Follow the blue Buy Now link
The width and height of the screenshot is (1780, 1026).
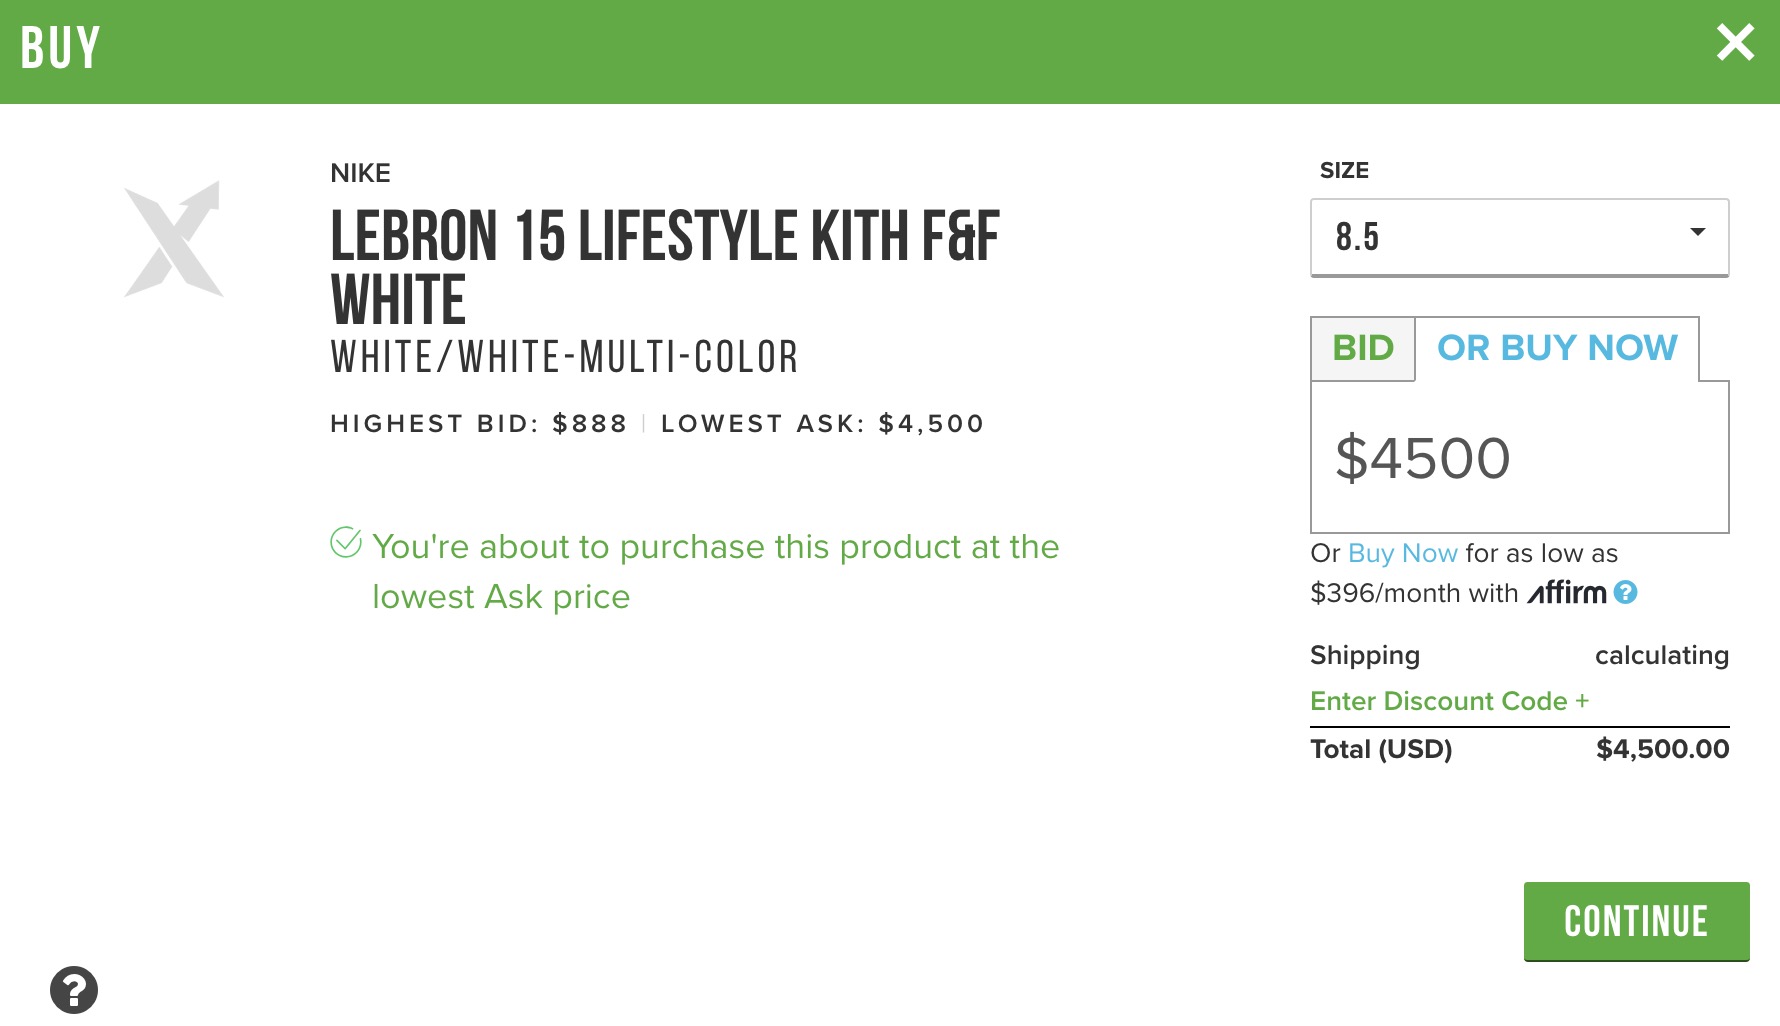(1402, 554)
